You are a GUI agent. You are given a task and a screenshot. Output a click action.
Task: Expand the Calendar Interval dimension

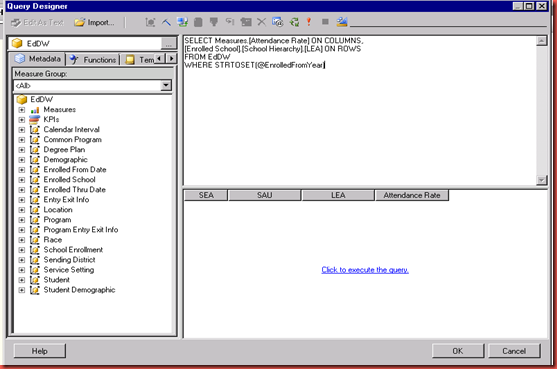click(22, 130)
